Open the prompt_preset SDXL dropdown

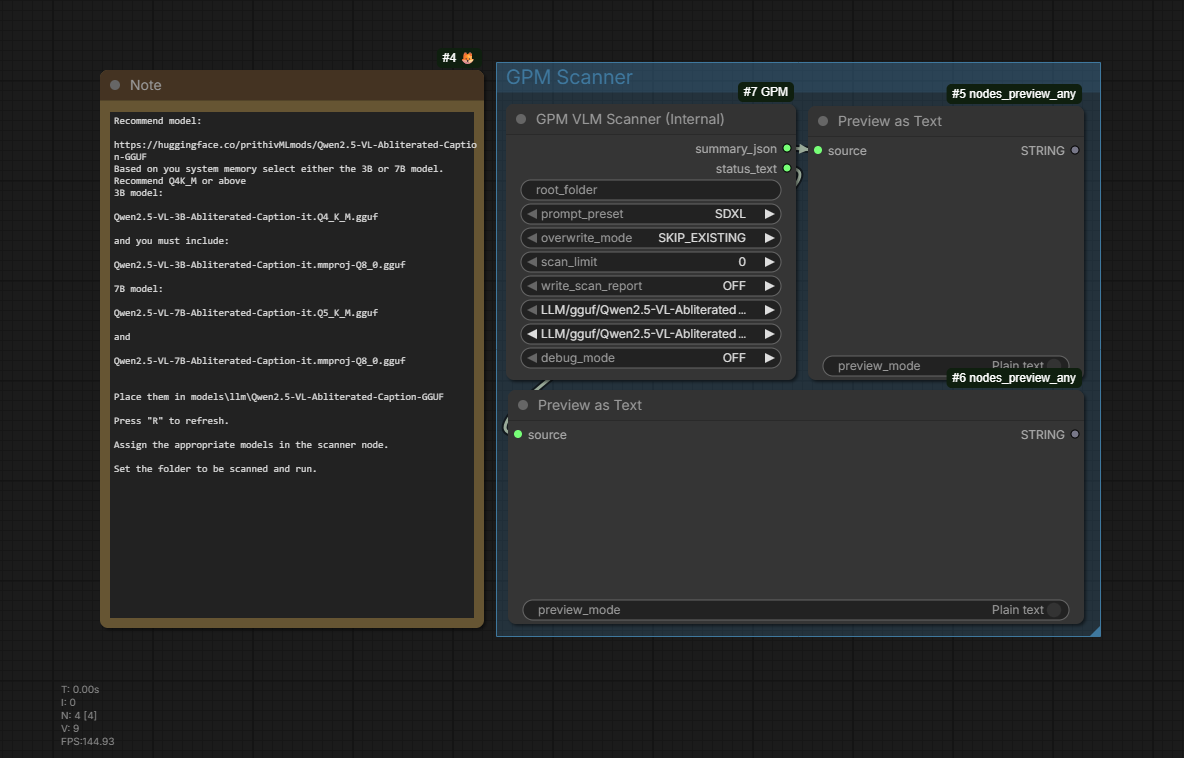(x=651, y=214)
